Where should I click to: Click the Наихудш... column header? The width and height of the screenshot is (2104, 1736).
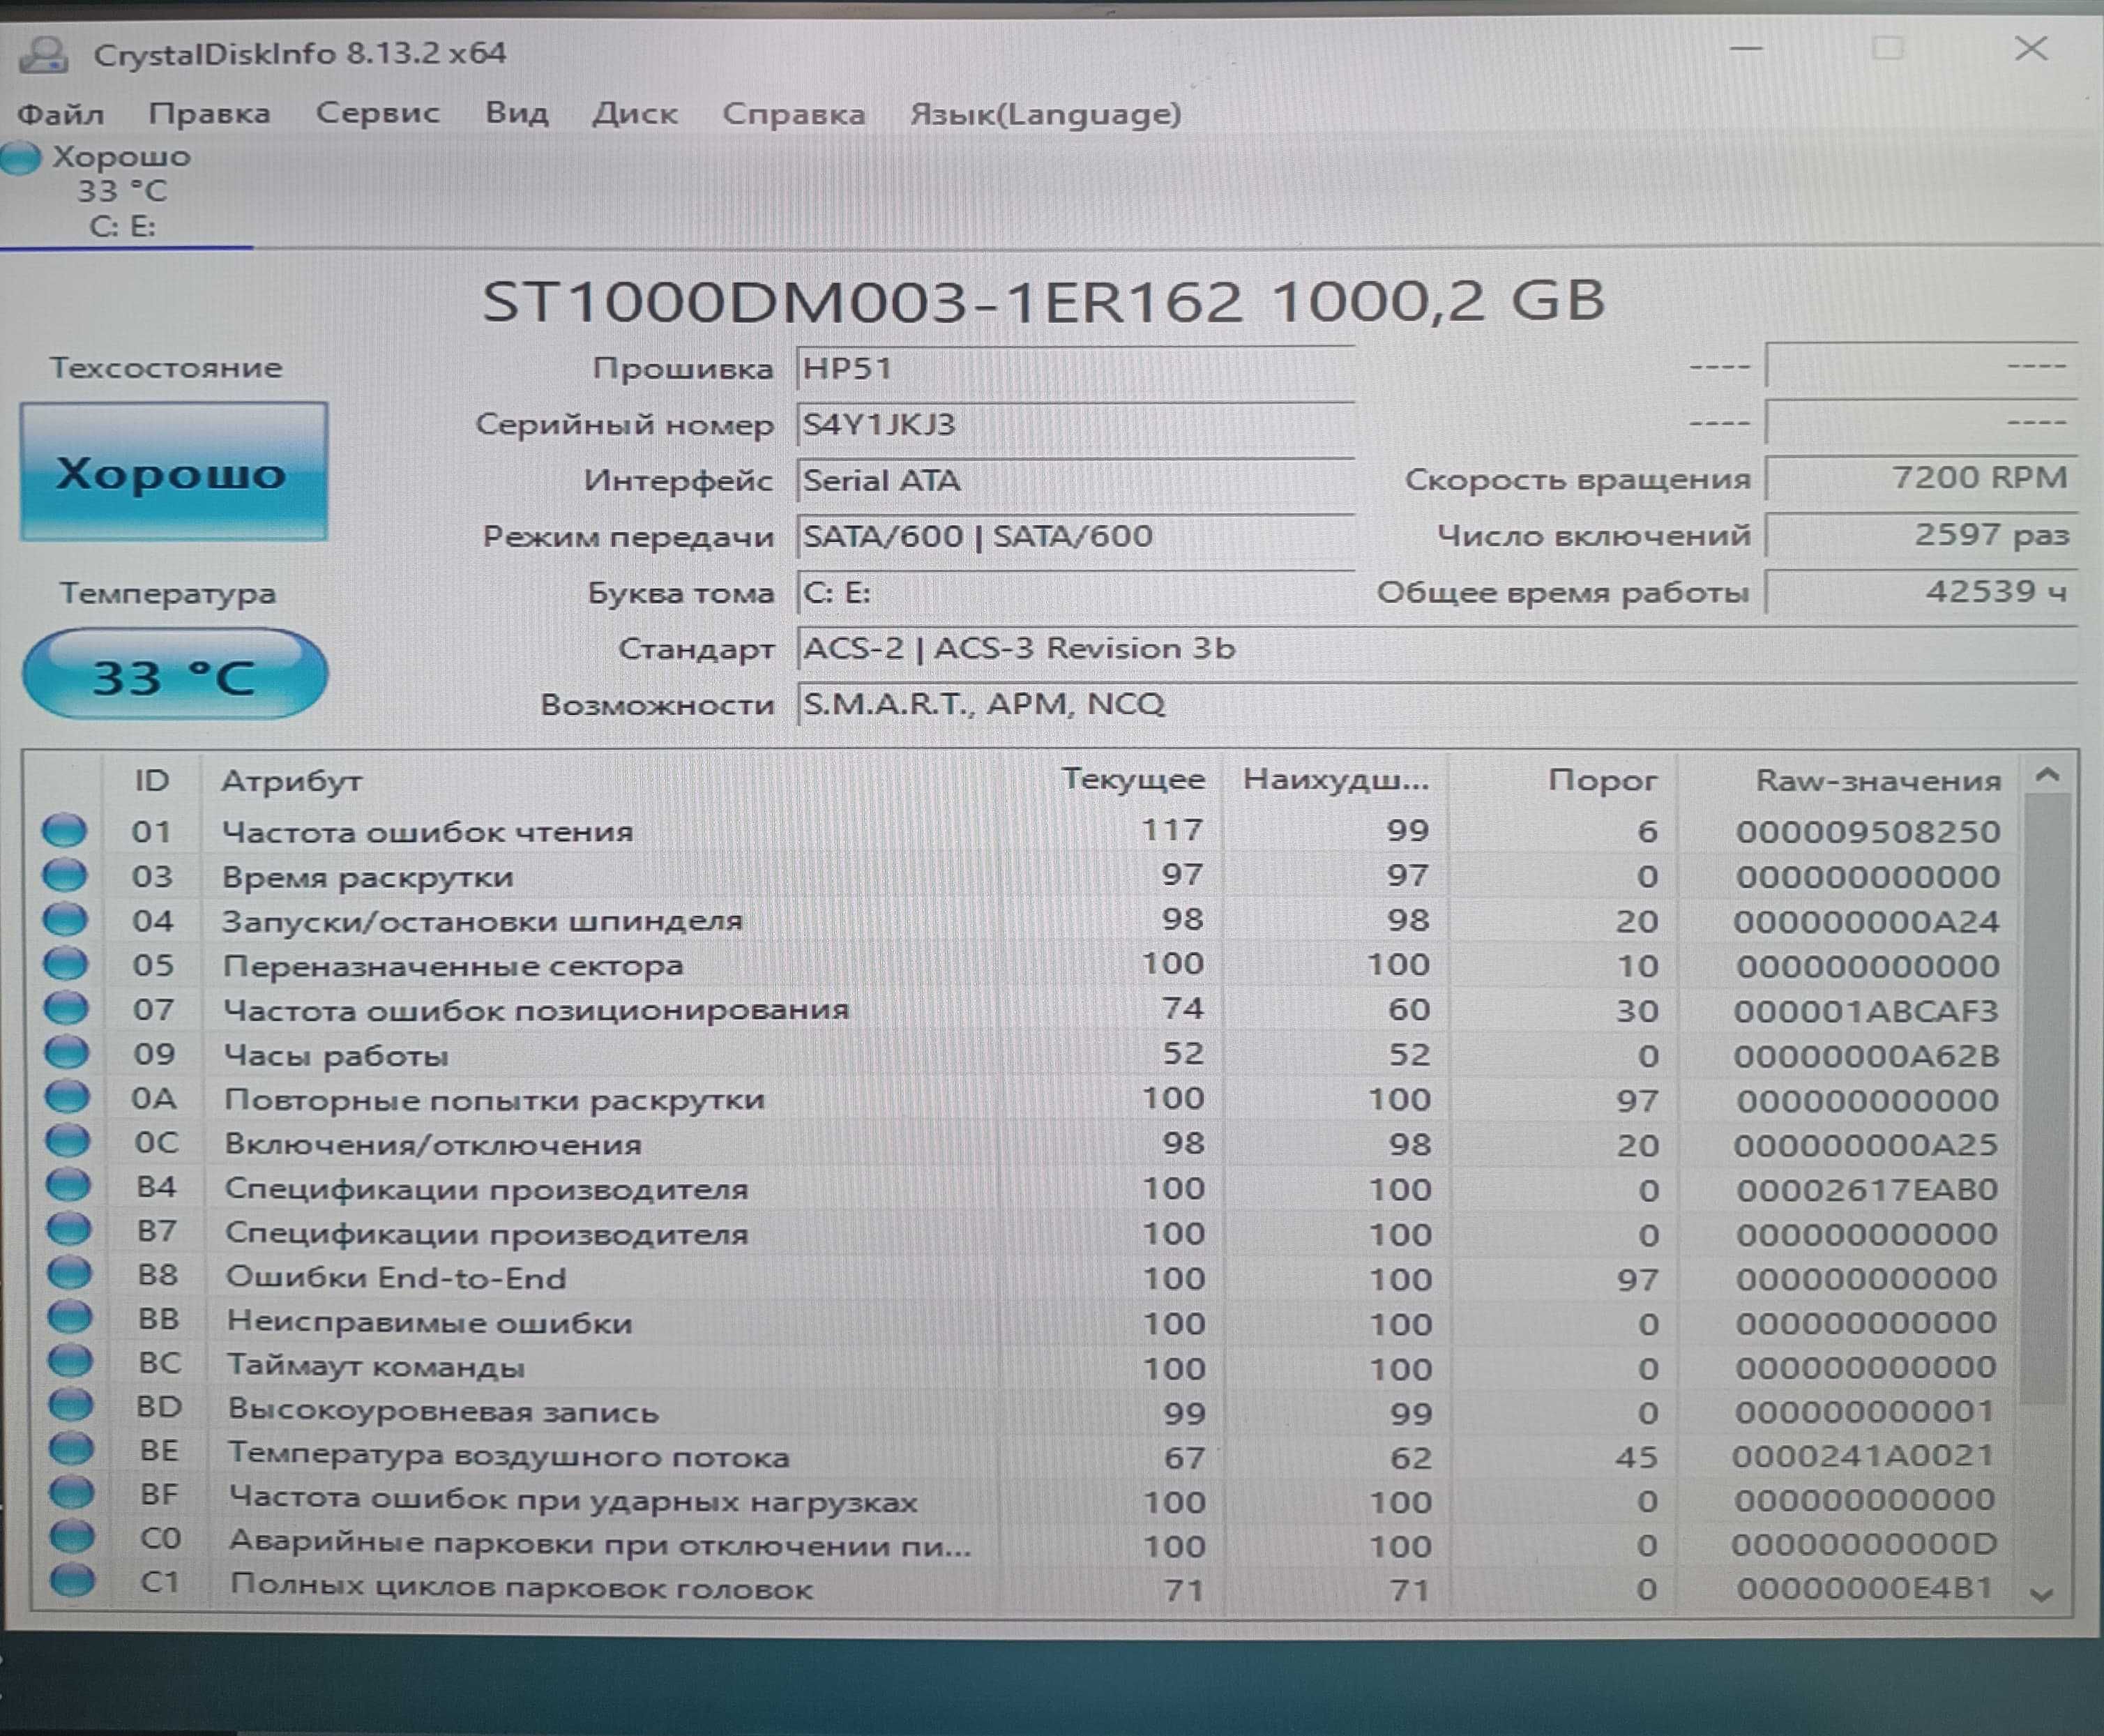[x=1336, y=780]
